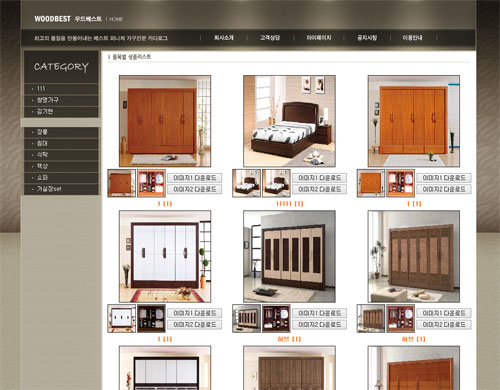Open the 고객상담 menu item

pos(270,38)
